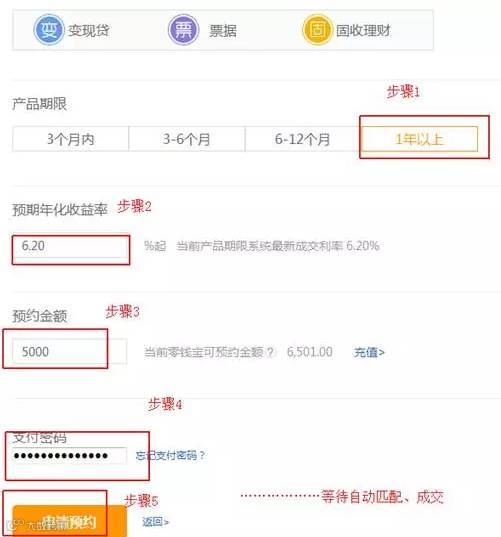The width and height of the screenshot is (501, 537).
Task: Open the question mark help icon beside 可预约金额
Action: 271,352
